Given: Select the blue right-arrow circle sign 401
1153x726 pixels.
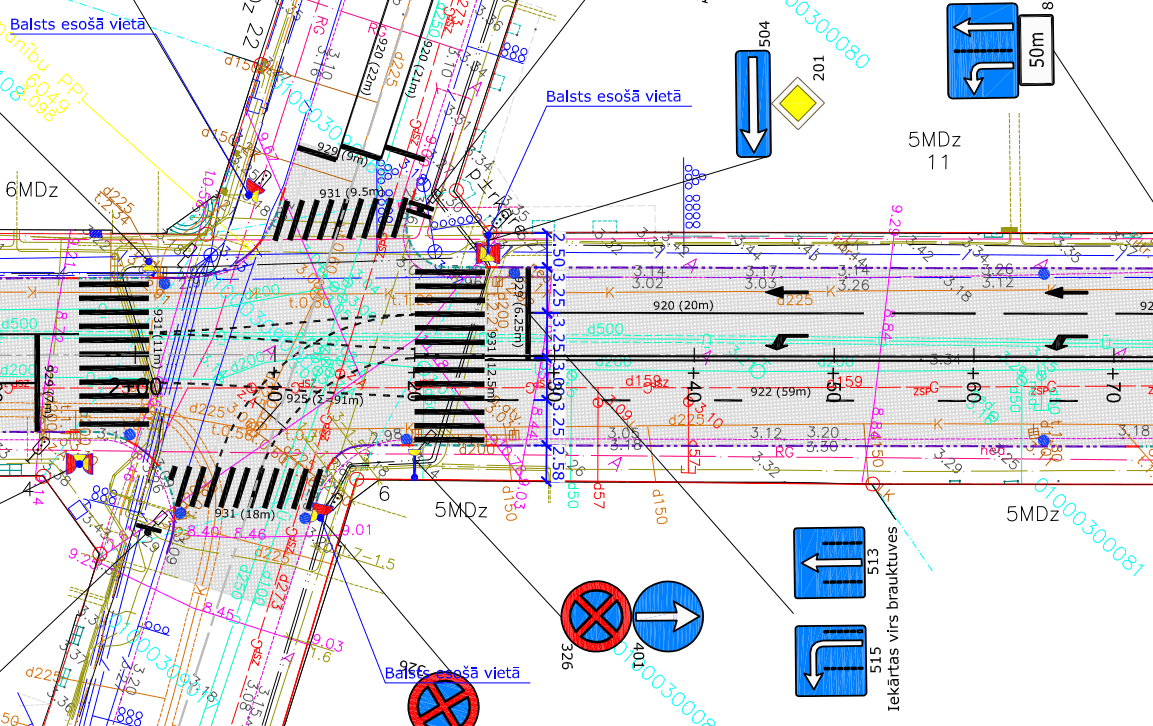Looking at the screenshot, I should (668, 617).
